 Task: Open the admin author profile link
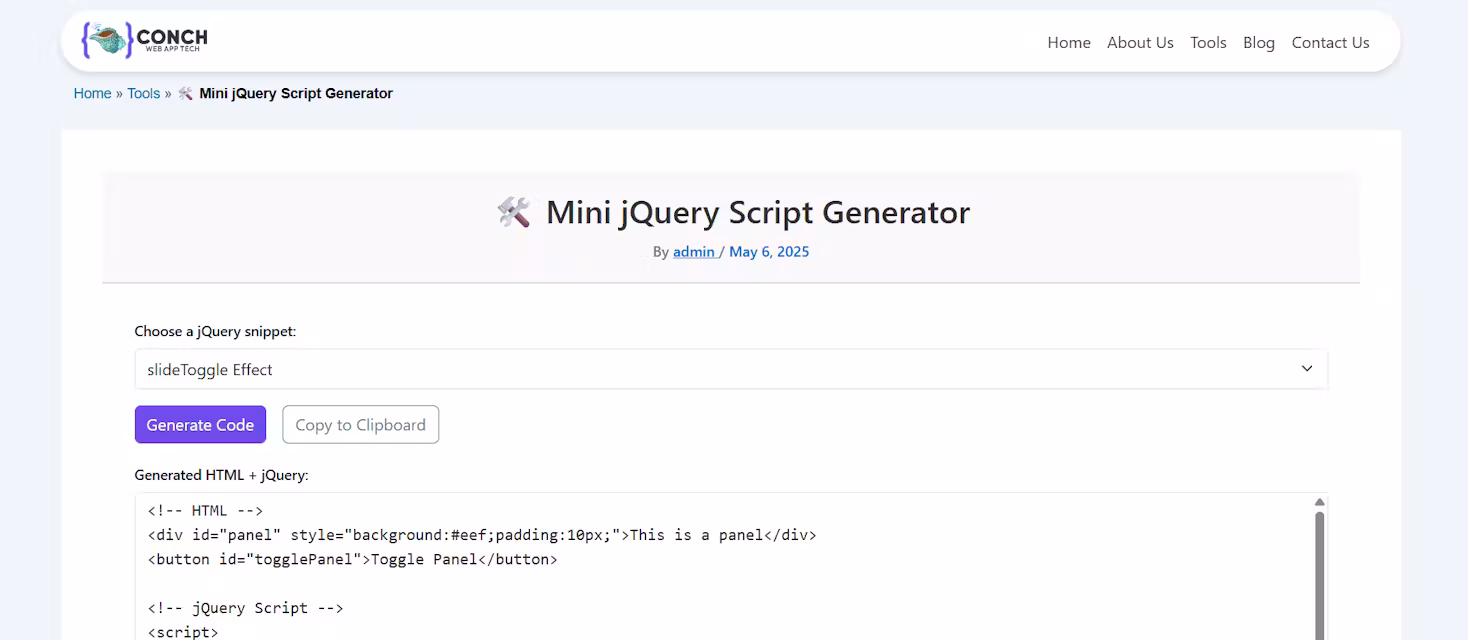(x=694, y=251)
